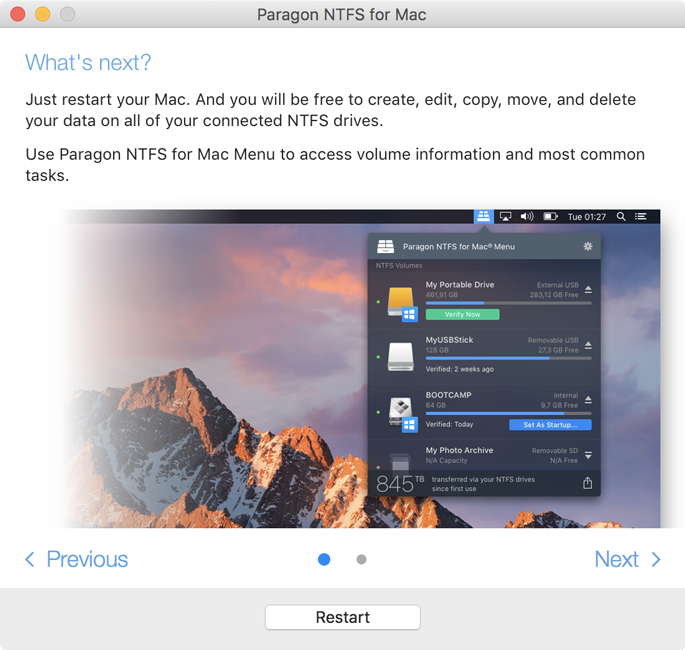Click My Portable Drive usage bar
This screenshot has height=650, width=685.
point(509,303)
